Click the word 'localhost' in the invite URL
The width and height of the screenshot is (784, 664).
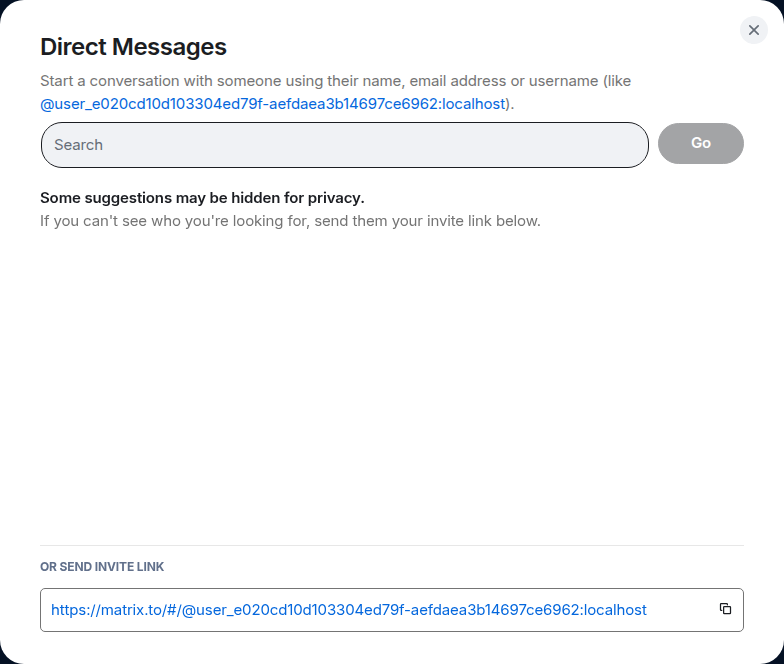point(615,609)
